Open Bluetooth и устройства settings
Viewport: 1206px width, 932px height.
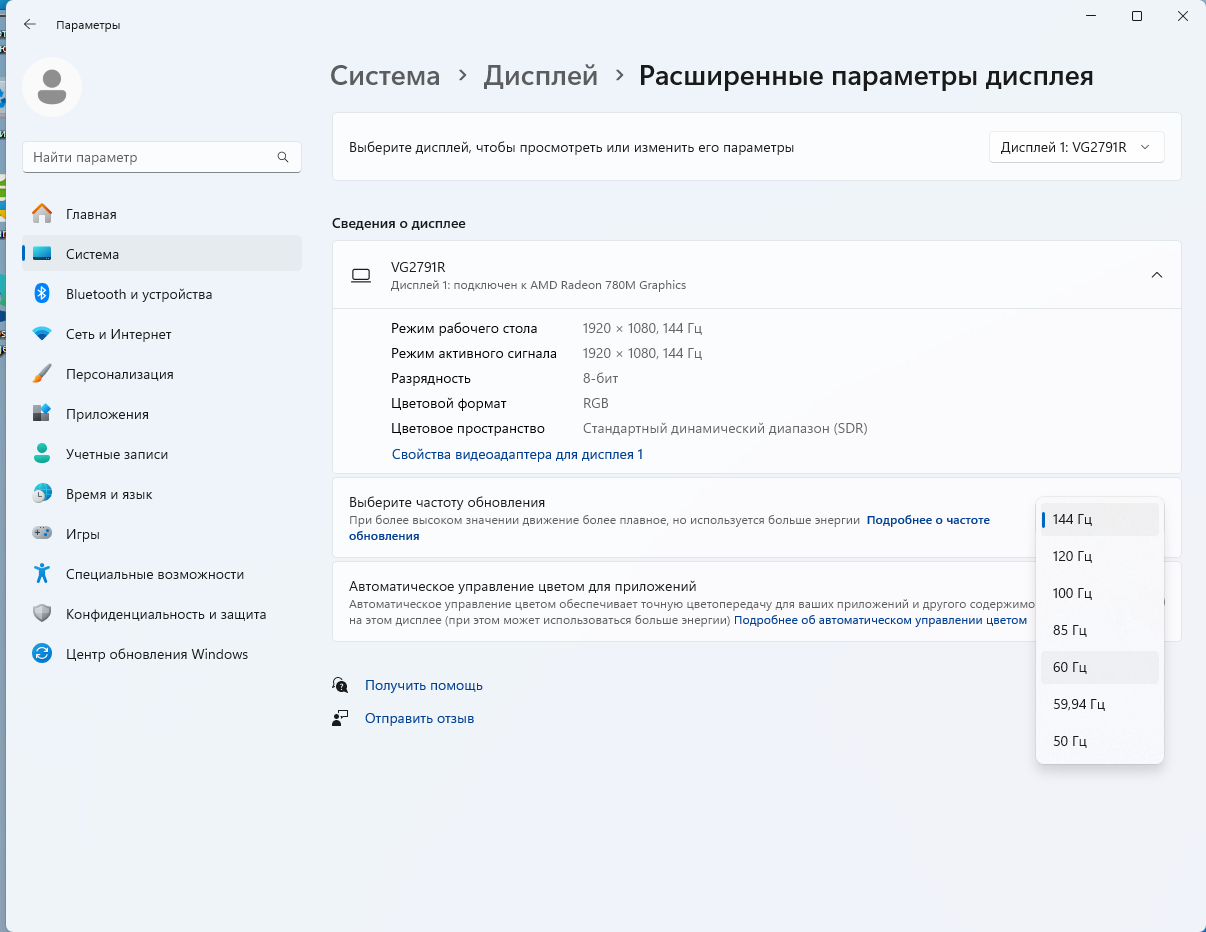(x=162, y=294)
